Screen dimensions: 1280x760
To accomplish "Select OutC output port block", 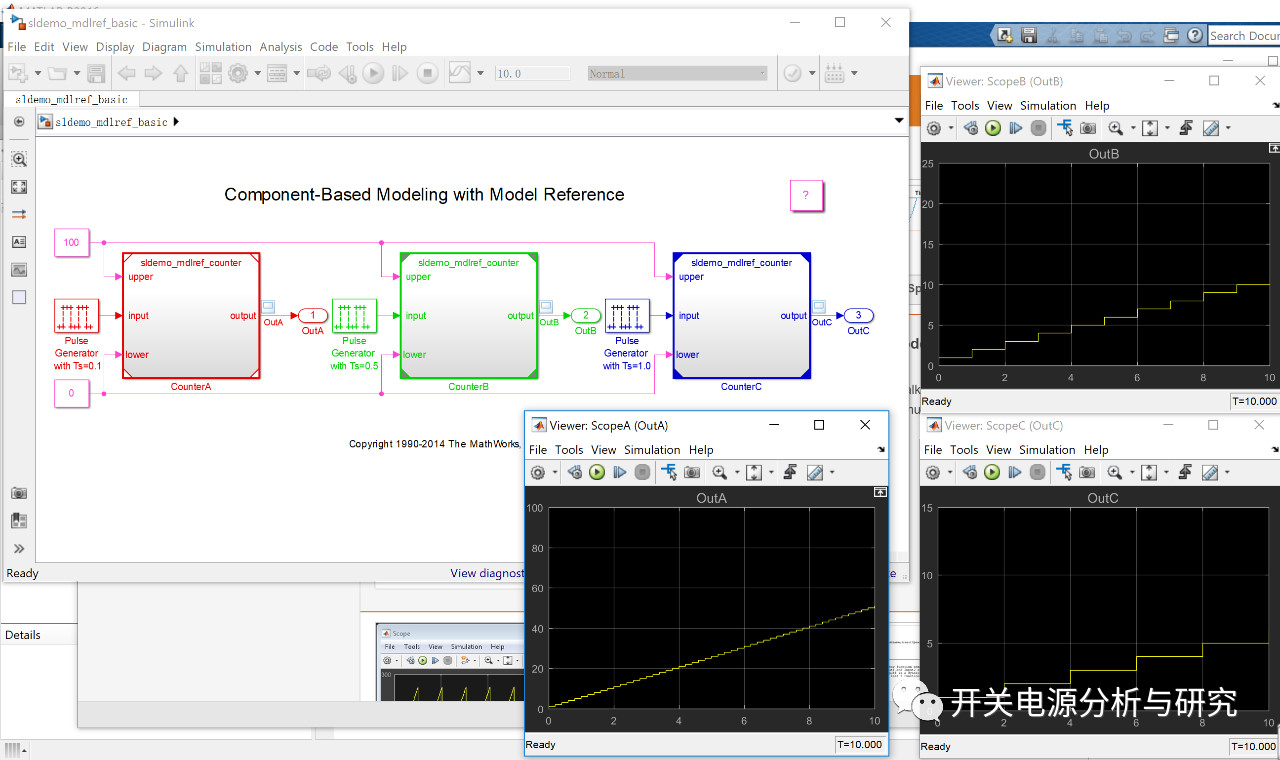I will (x=858, y=316).
